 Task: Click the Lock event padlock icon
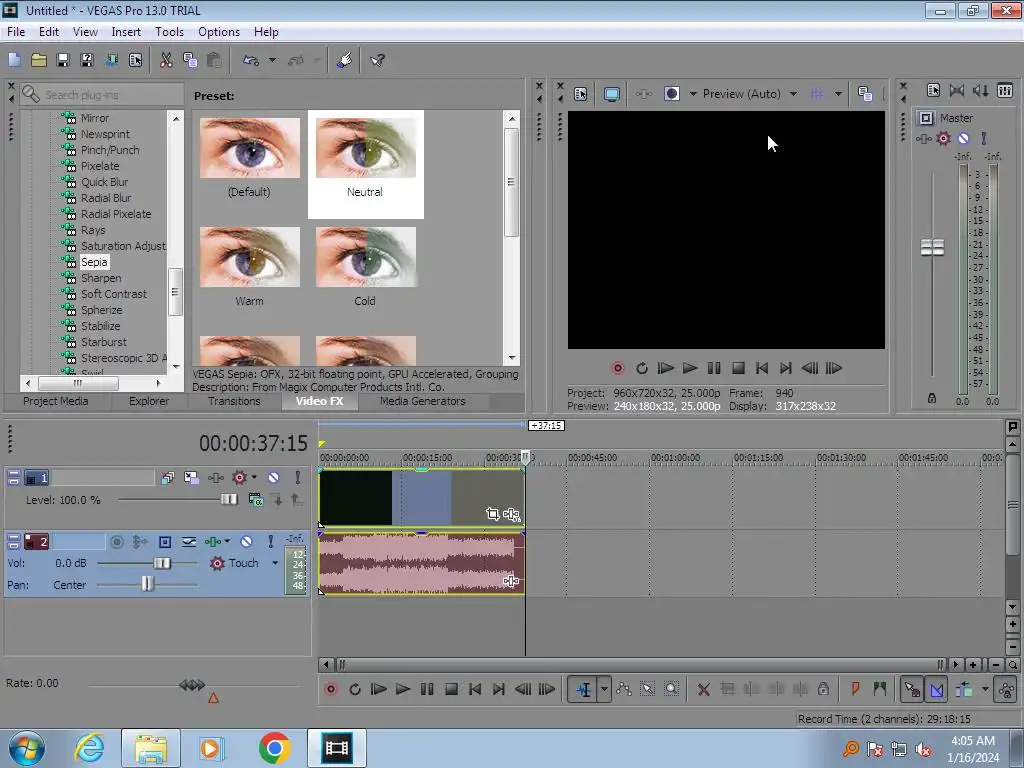pyautogui.click(x=824, y=689)
